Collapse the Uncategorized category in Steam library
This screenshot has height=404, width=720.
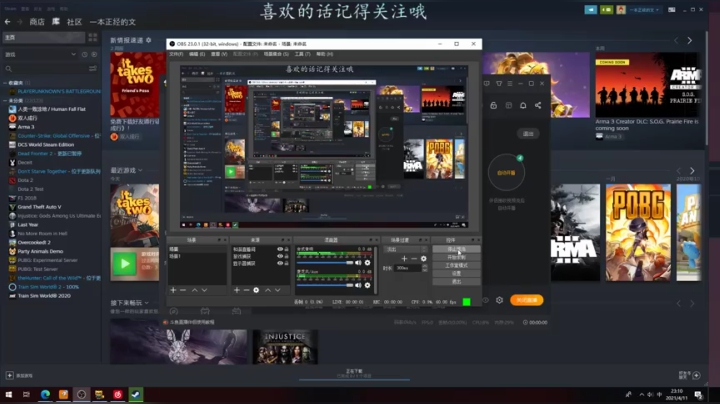tap(5, 101)
